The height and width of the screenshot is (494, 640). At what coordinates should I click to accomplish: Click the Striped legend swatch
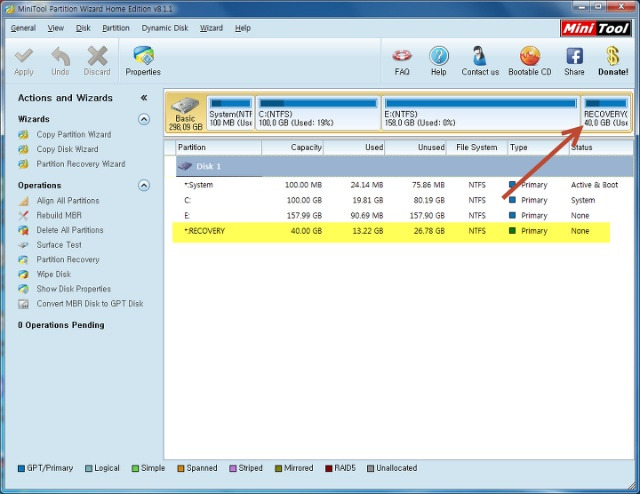pyautogui.click(x=233, y=468)
